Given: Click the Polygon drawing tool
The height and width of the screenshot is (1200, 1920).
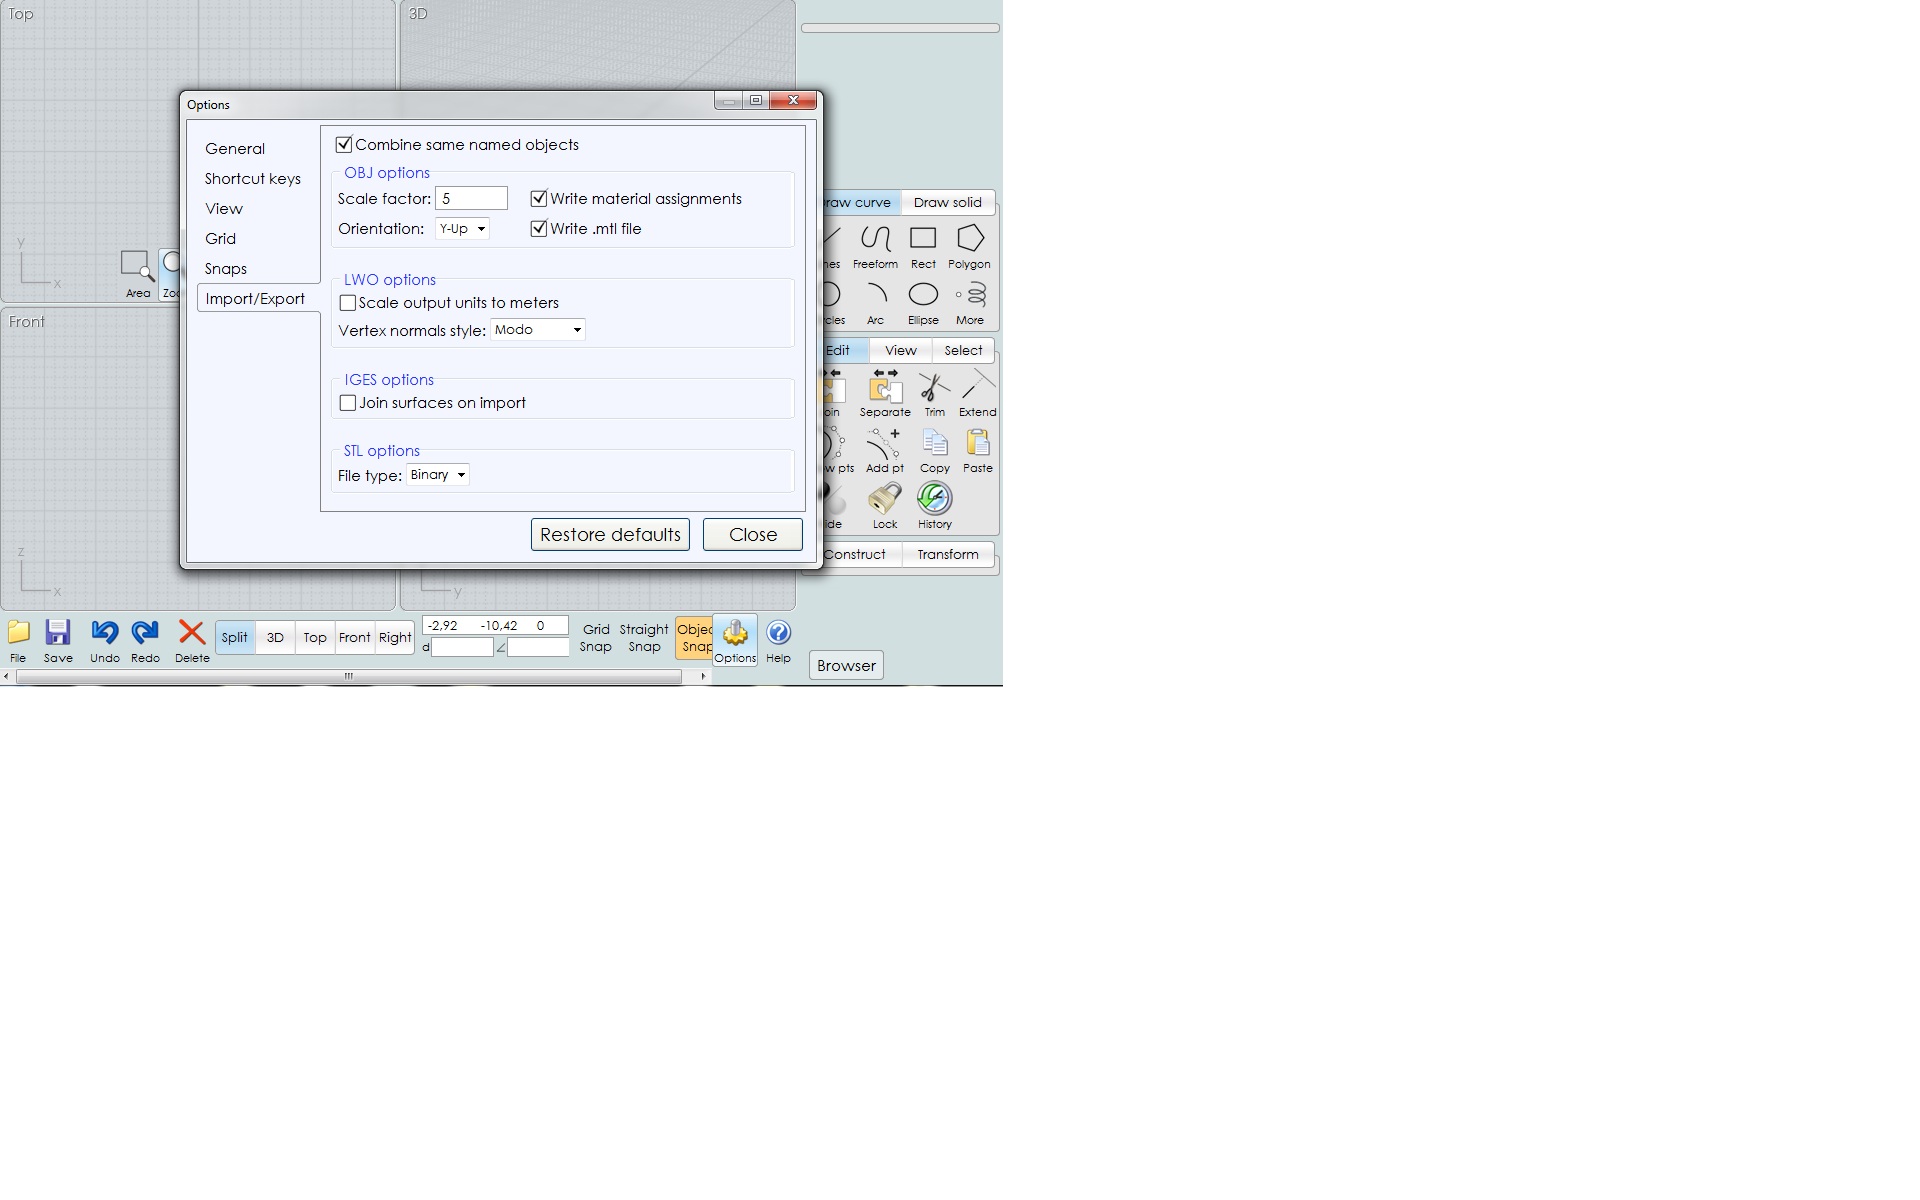Looking at the screenshot, I should coord(969,247).
